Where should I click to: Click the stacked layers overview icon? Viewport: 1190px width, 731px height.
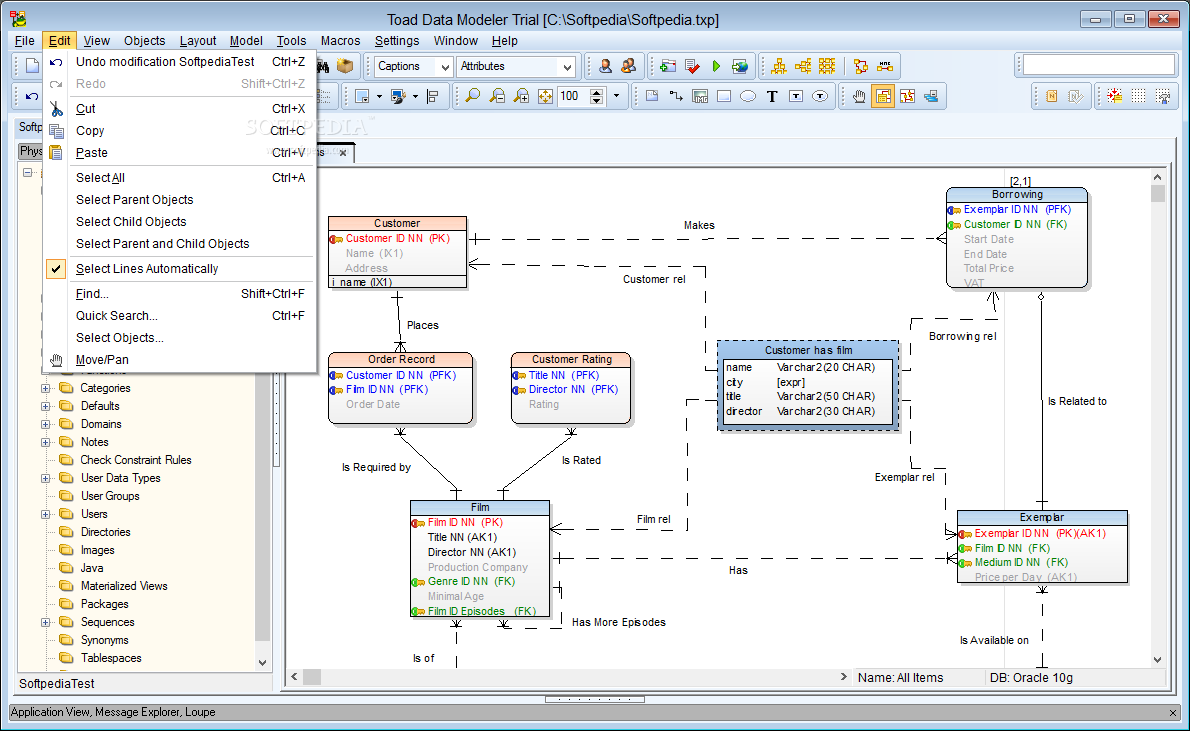coord(931,96)
